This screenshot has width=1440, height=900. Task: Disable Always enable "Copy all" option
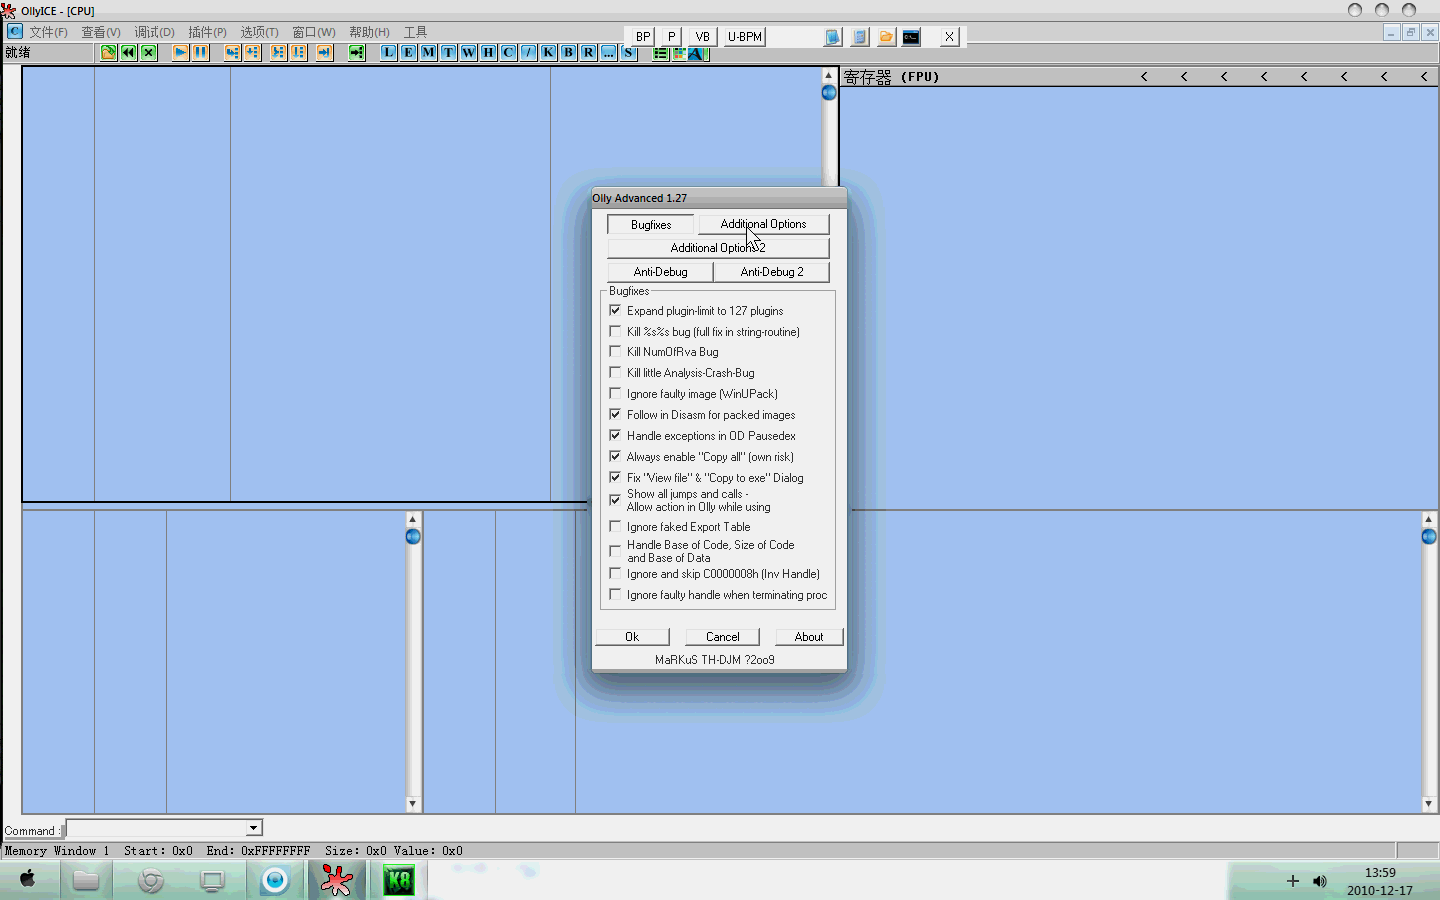point(615,456)
